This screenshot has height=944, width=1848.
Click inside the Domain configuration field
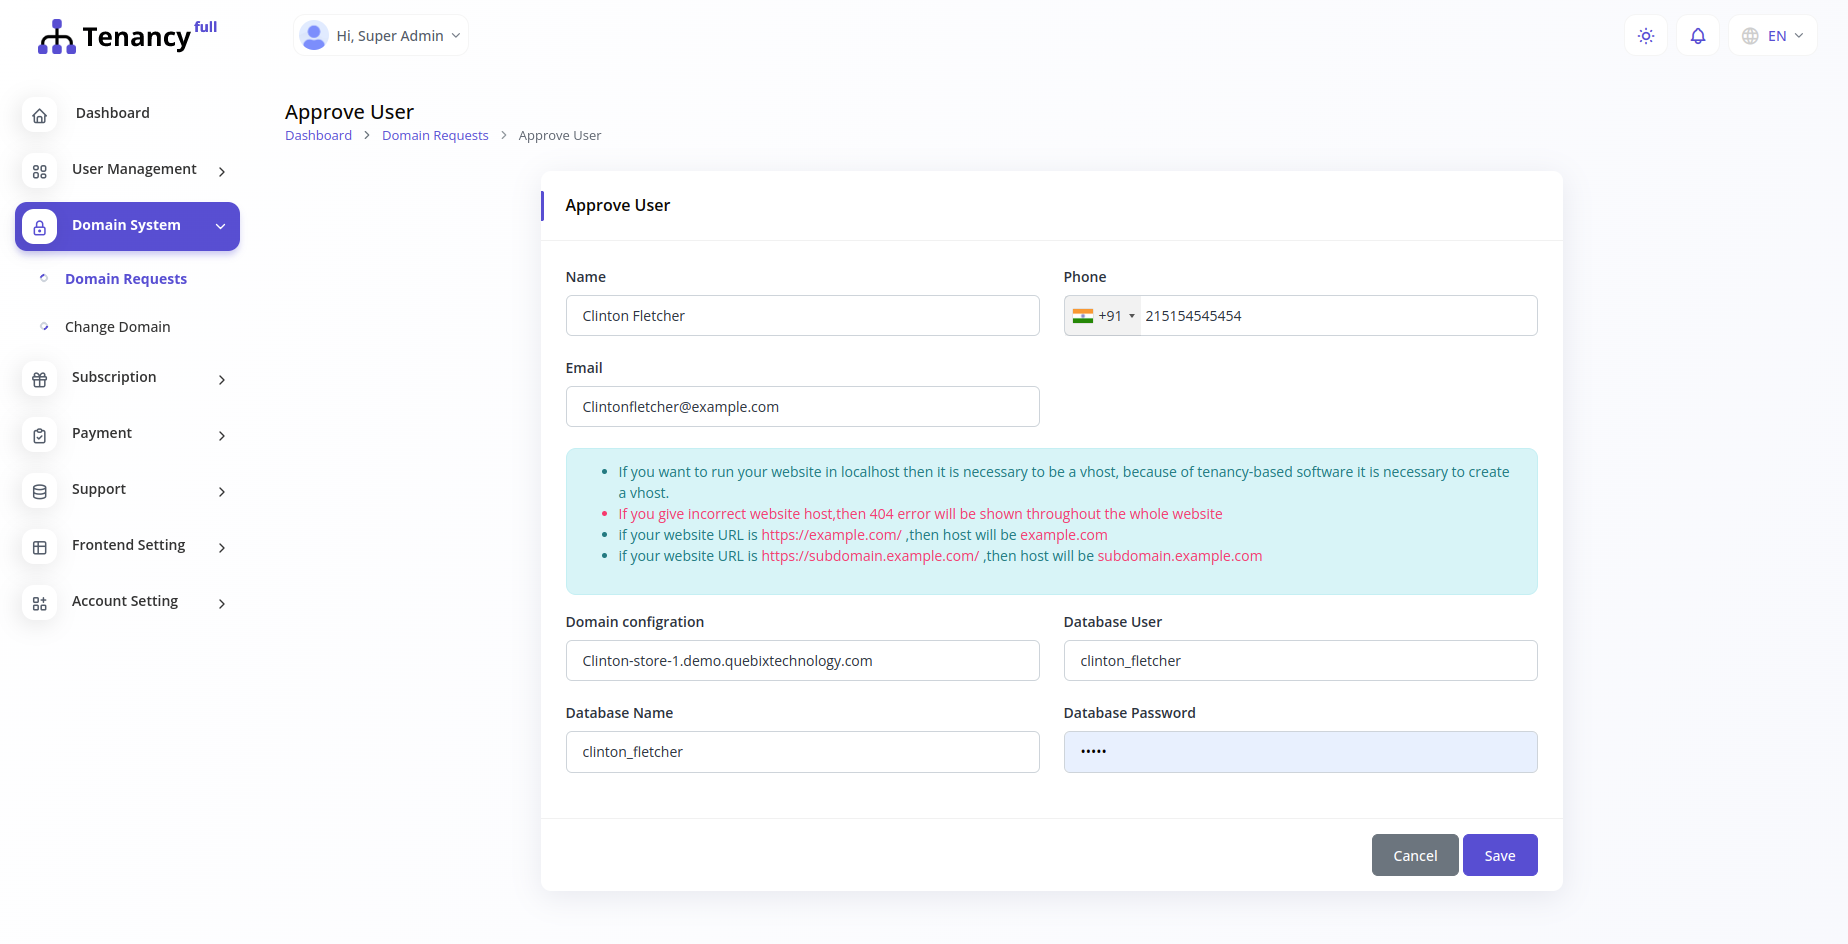point(802,660)
